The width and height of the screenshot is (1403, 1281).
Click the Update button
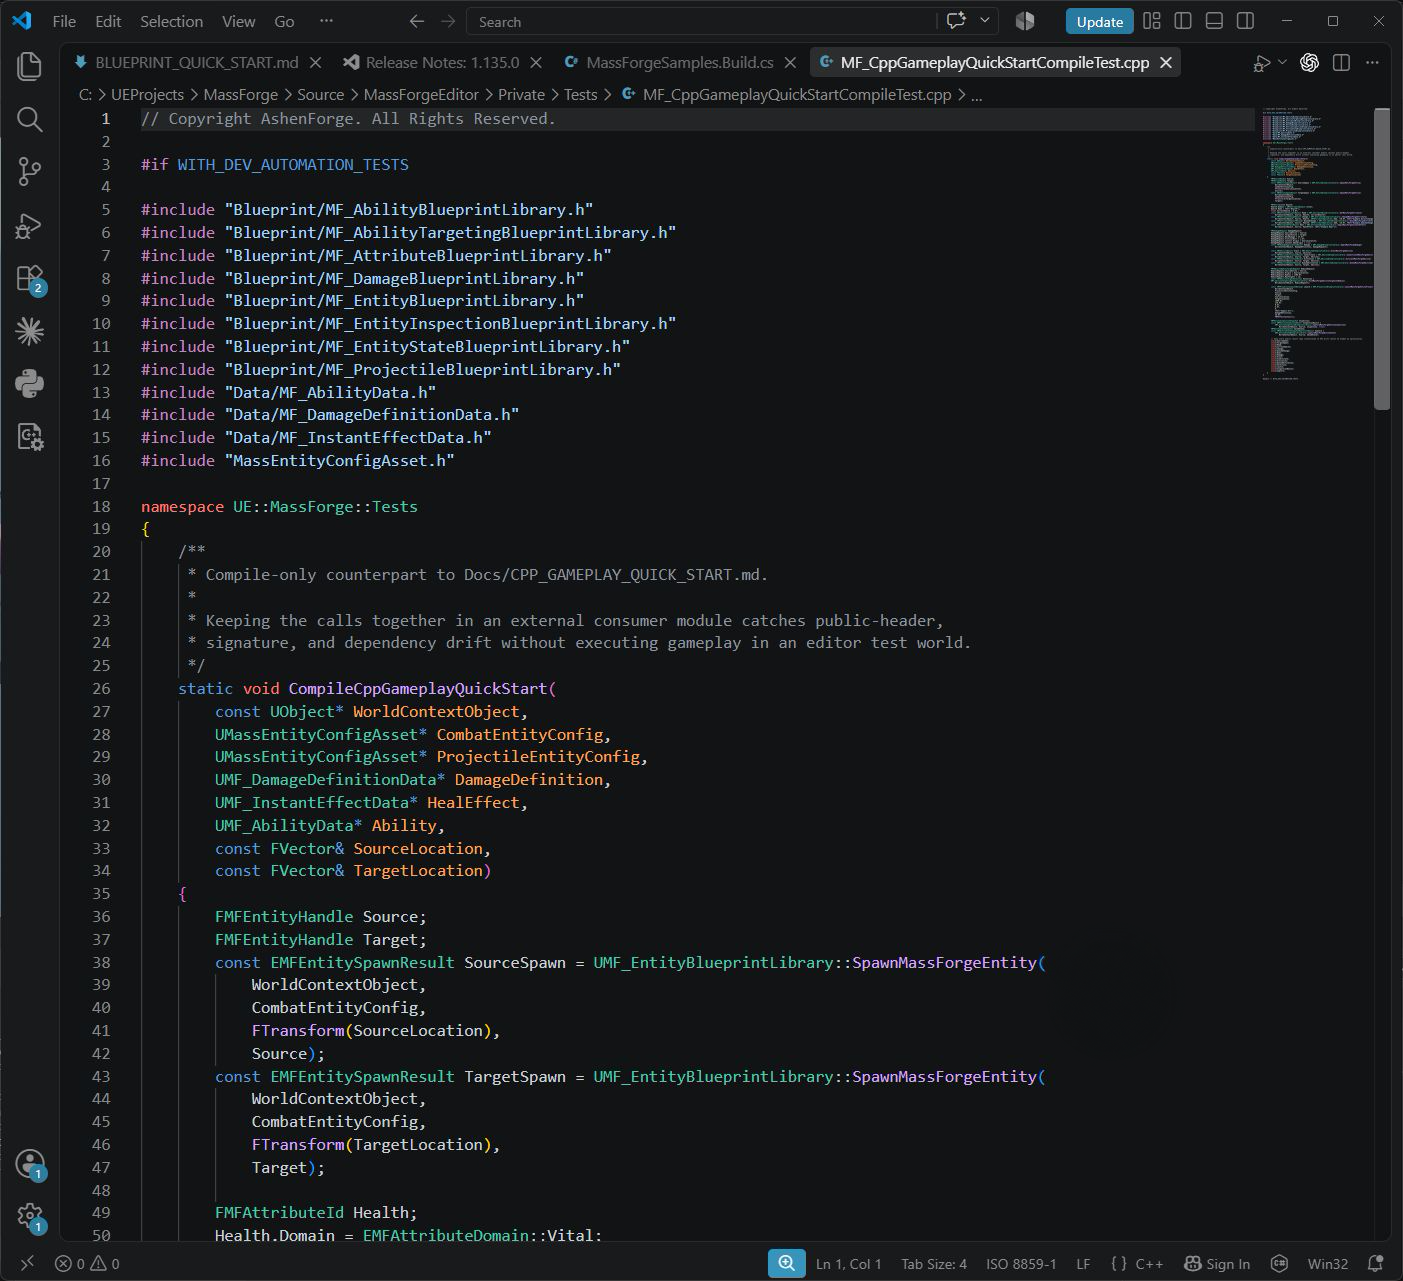[x=1099, y=21]
